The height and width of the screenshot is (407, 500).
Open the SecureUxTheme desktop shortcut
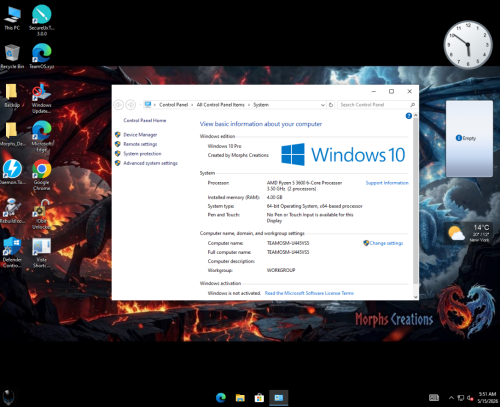[42, 20]
